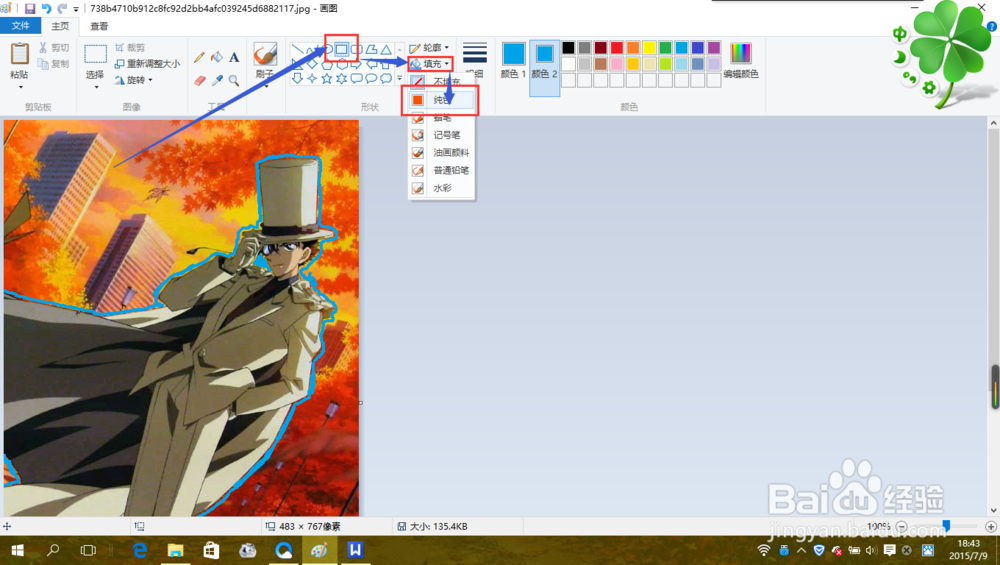Click the Cut (剪切) scissors button

(x=54, y=48)
